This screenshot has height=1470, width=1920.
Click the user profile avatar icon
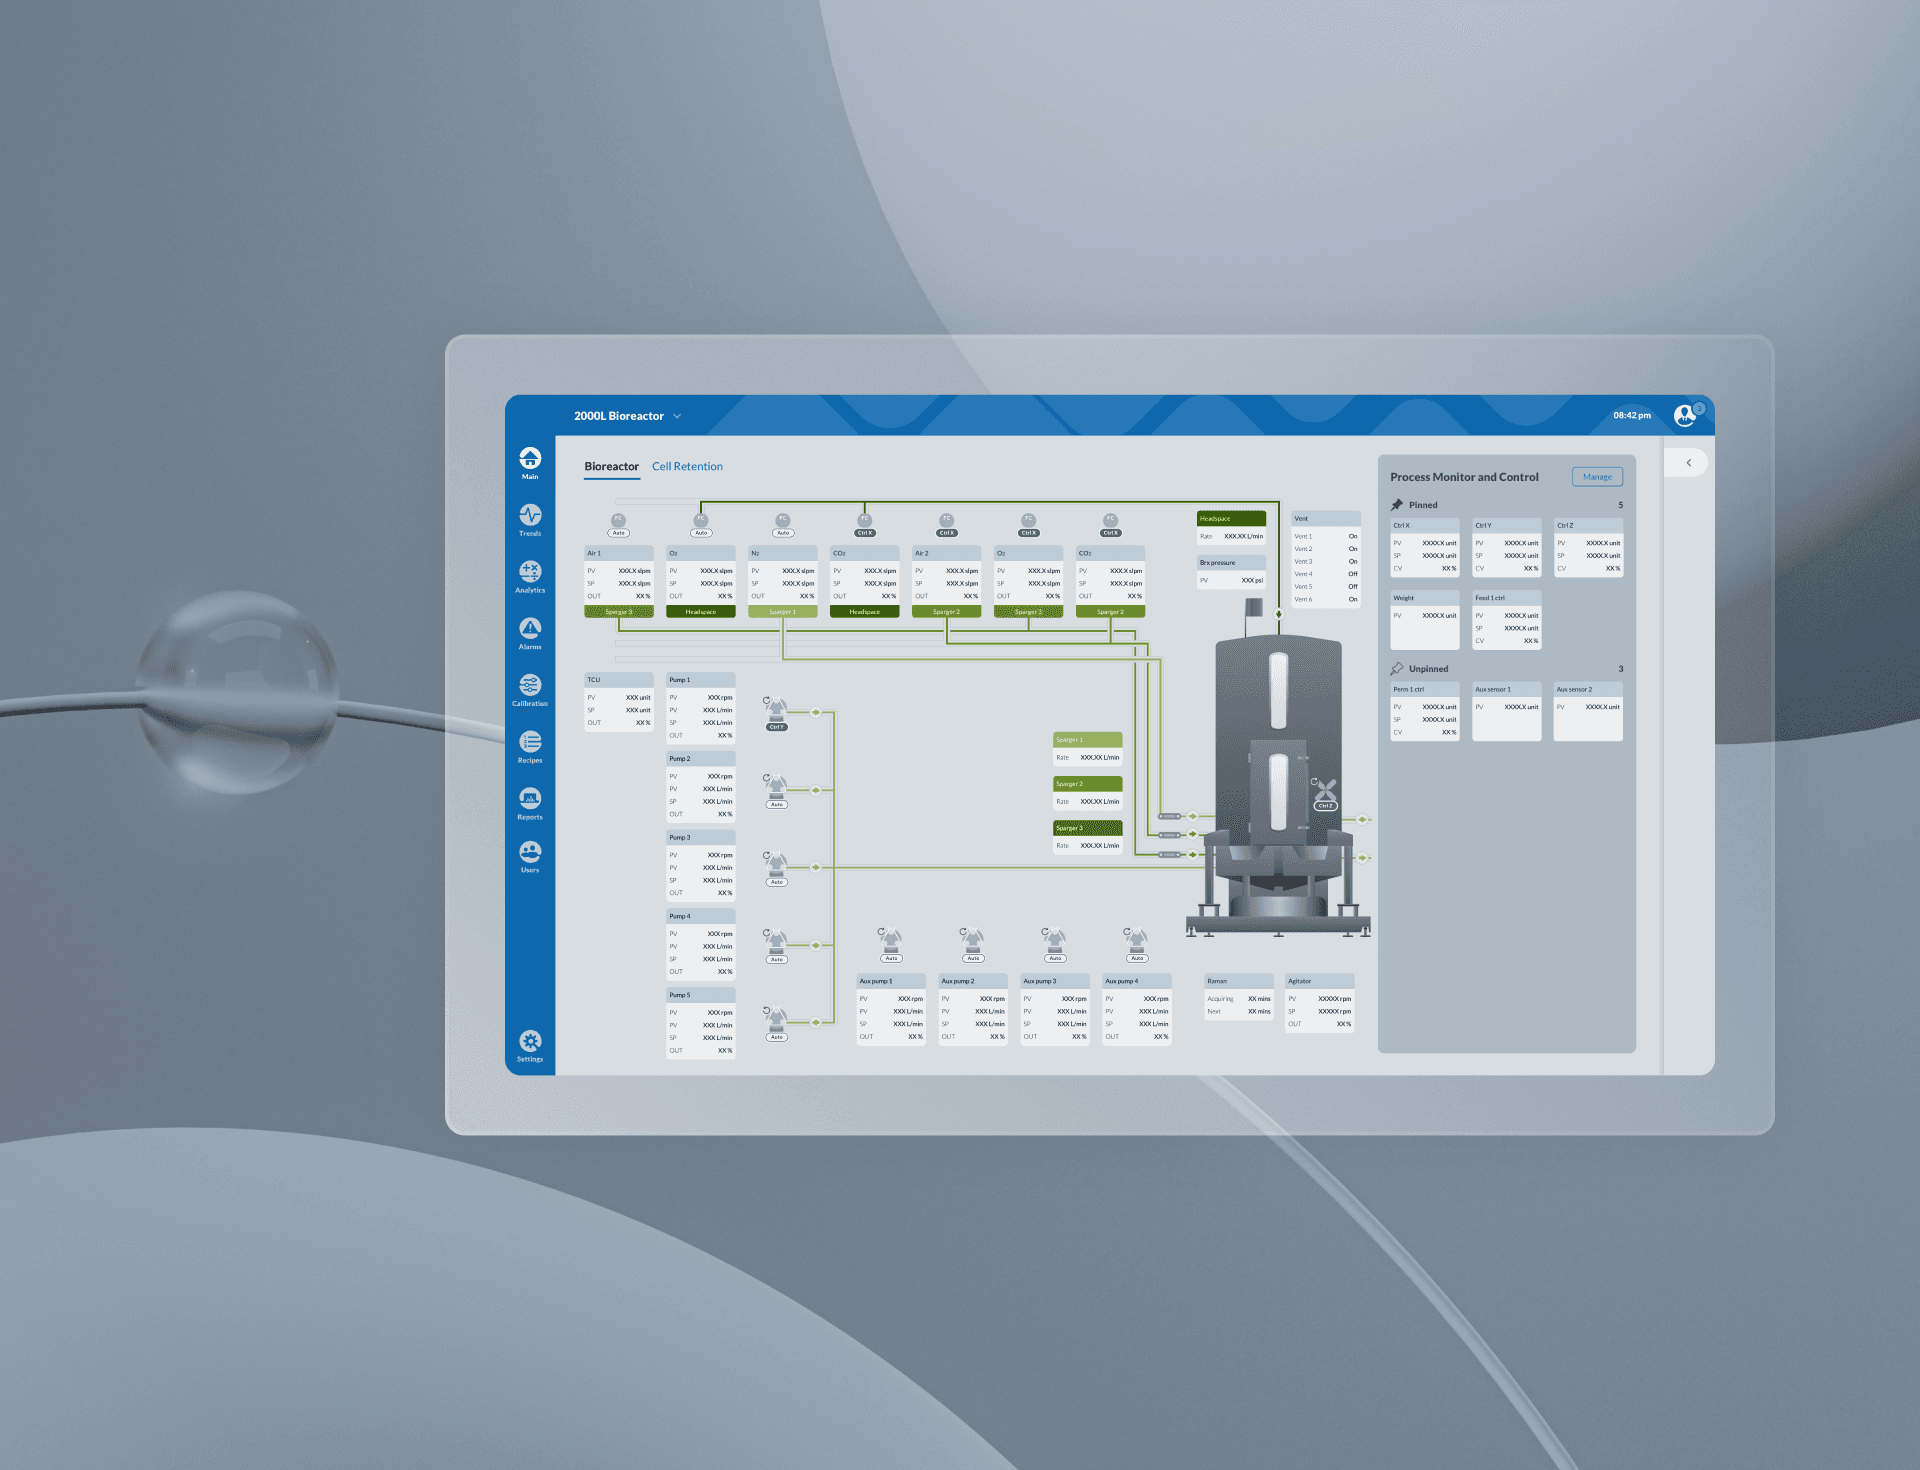1686,415
